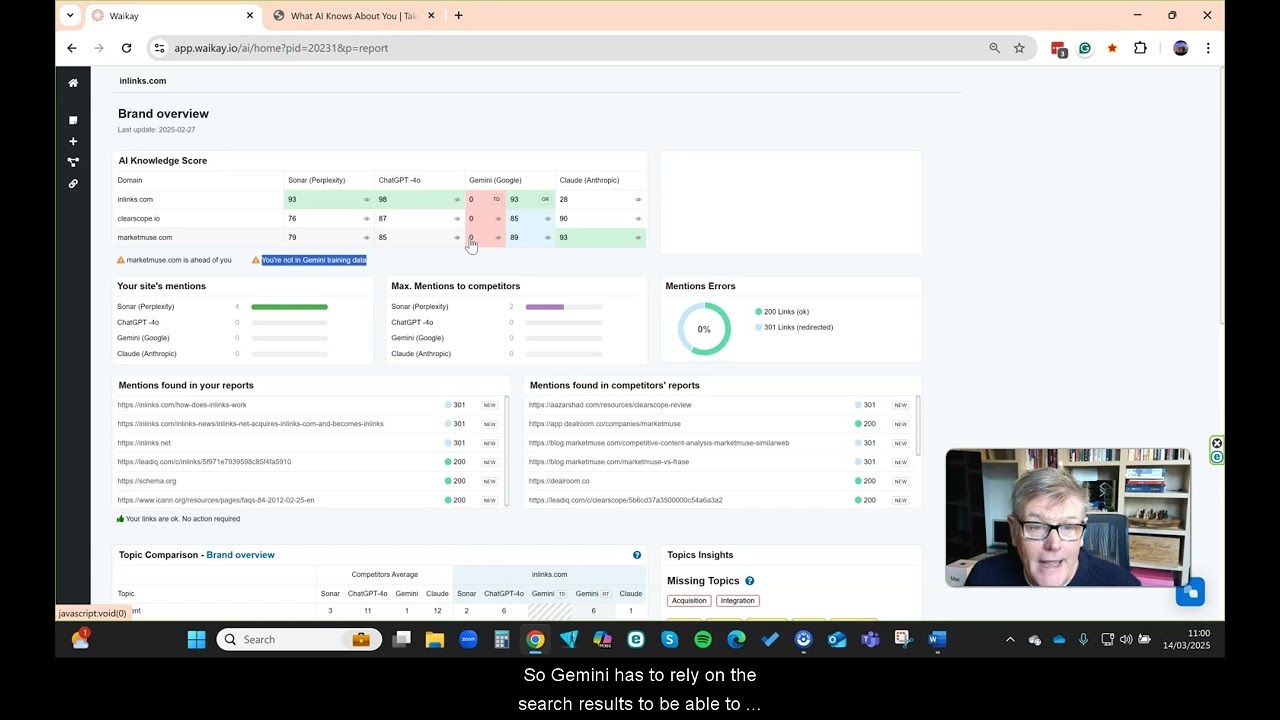Click the Mentions Errors 0% donut chart
The height and width of the screenshot is (720, 1280).
[704, 329]
